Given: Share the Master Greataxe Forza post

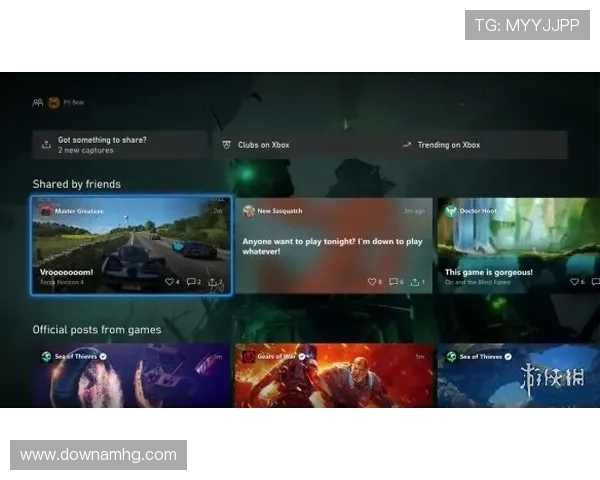Looking at the screenshot, I should pos(213,282).
